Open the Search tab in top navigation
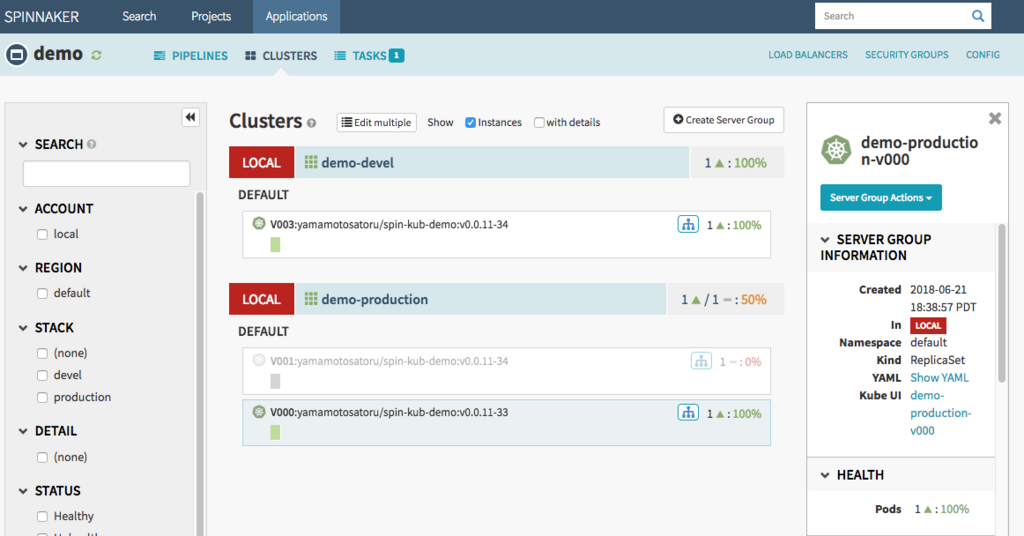This screenshot has width=1024, height=536. (139, 16)
